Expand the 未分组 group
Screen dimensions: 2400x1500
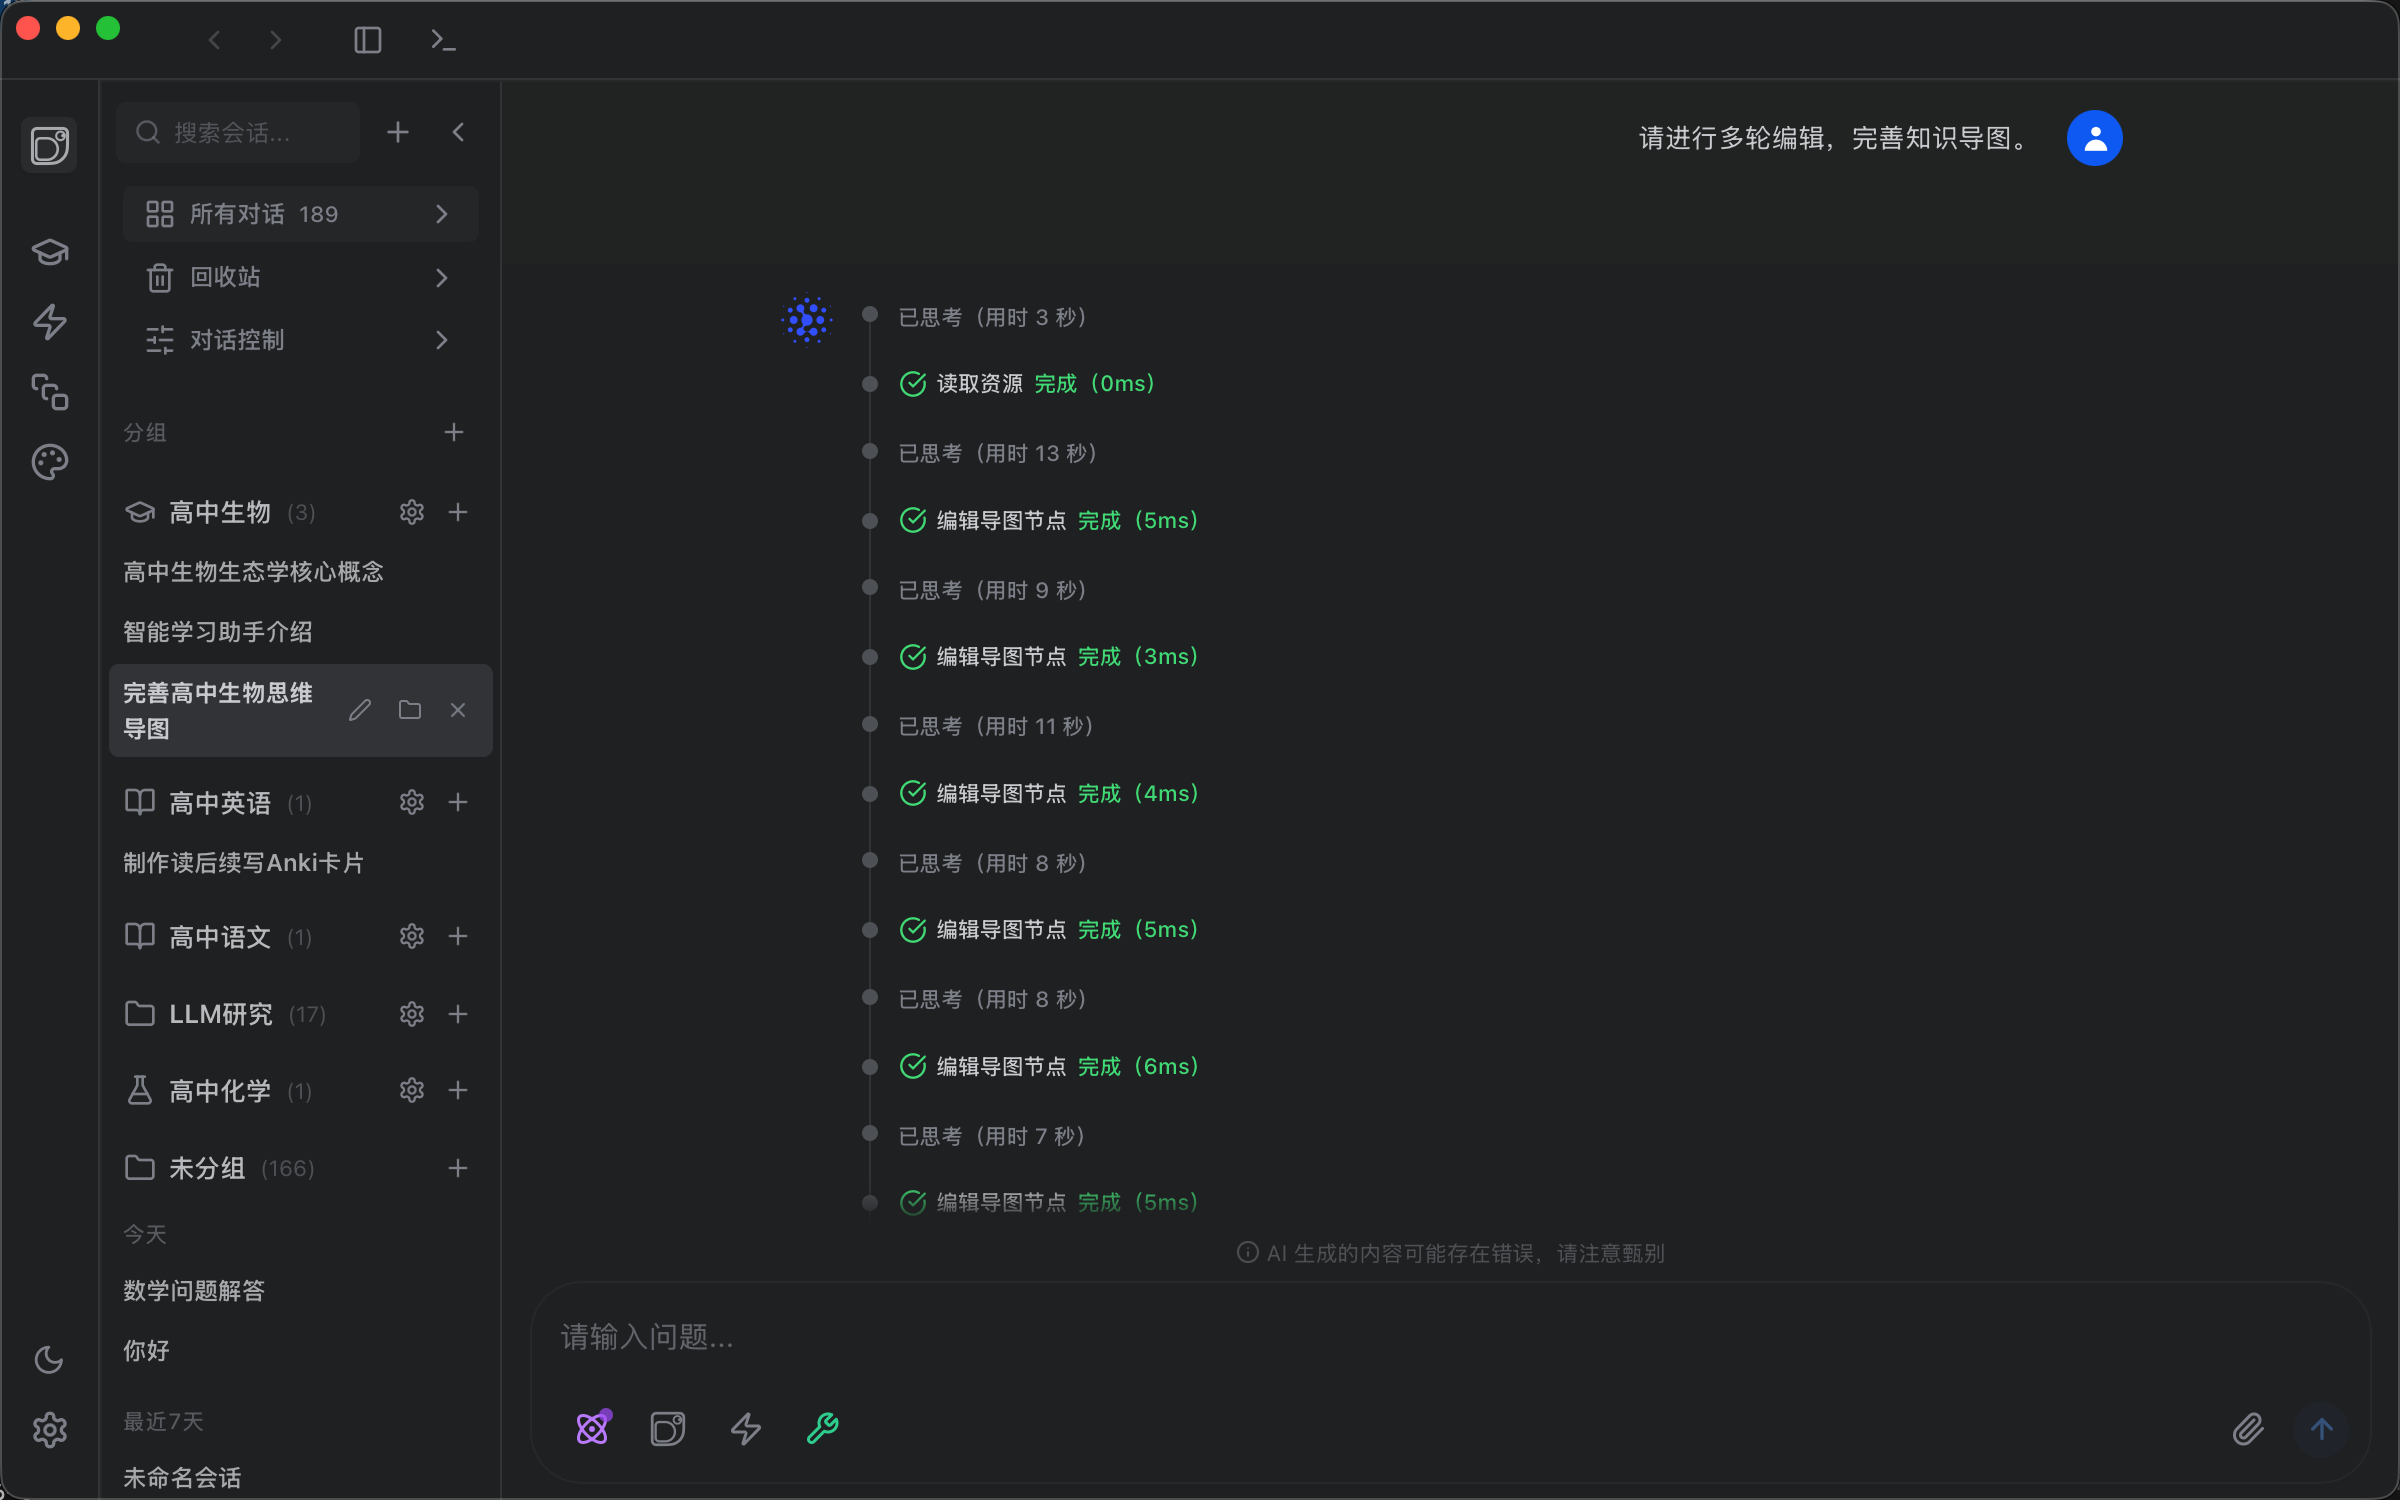click(219, 1168)
